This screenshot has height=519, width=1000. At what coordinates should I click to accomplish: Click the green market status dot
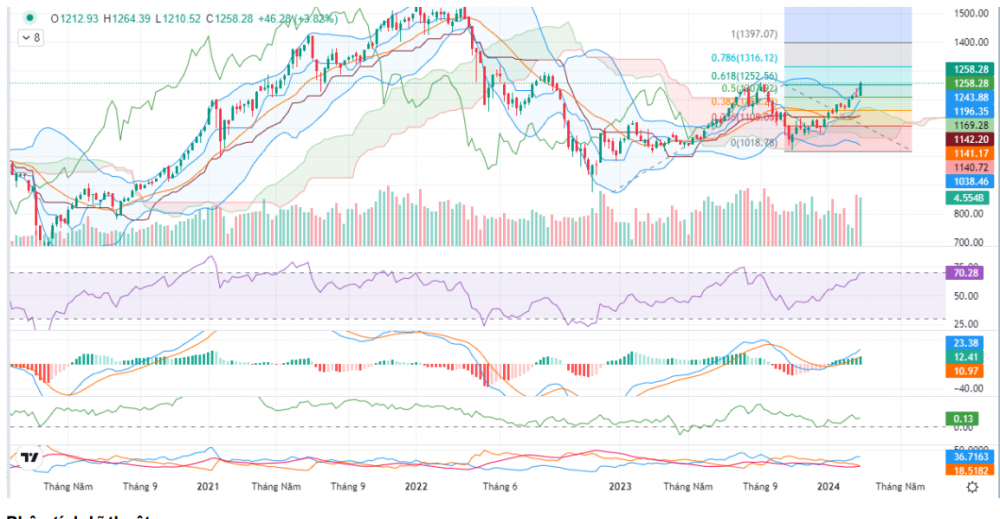point(31,17)
